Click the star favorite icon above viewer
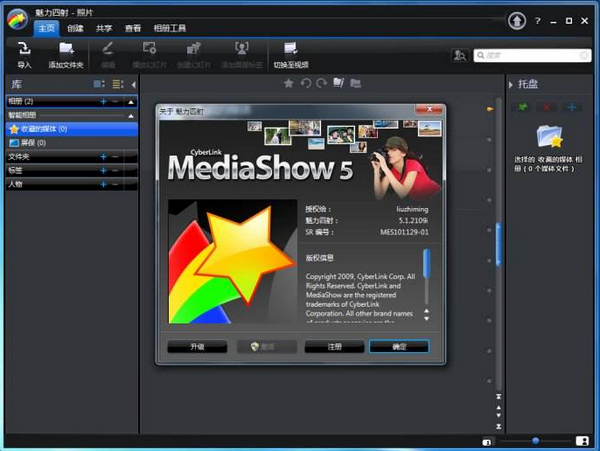This screenshot has width=600, height=451. click(x=289, y=83)
